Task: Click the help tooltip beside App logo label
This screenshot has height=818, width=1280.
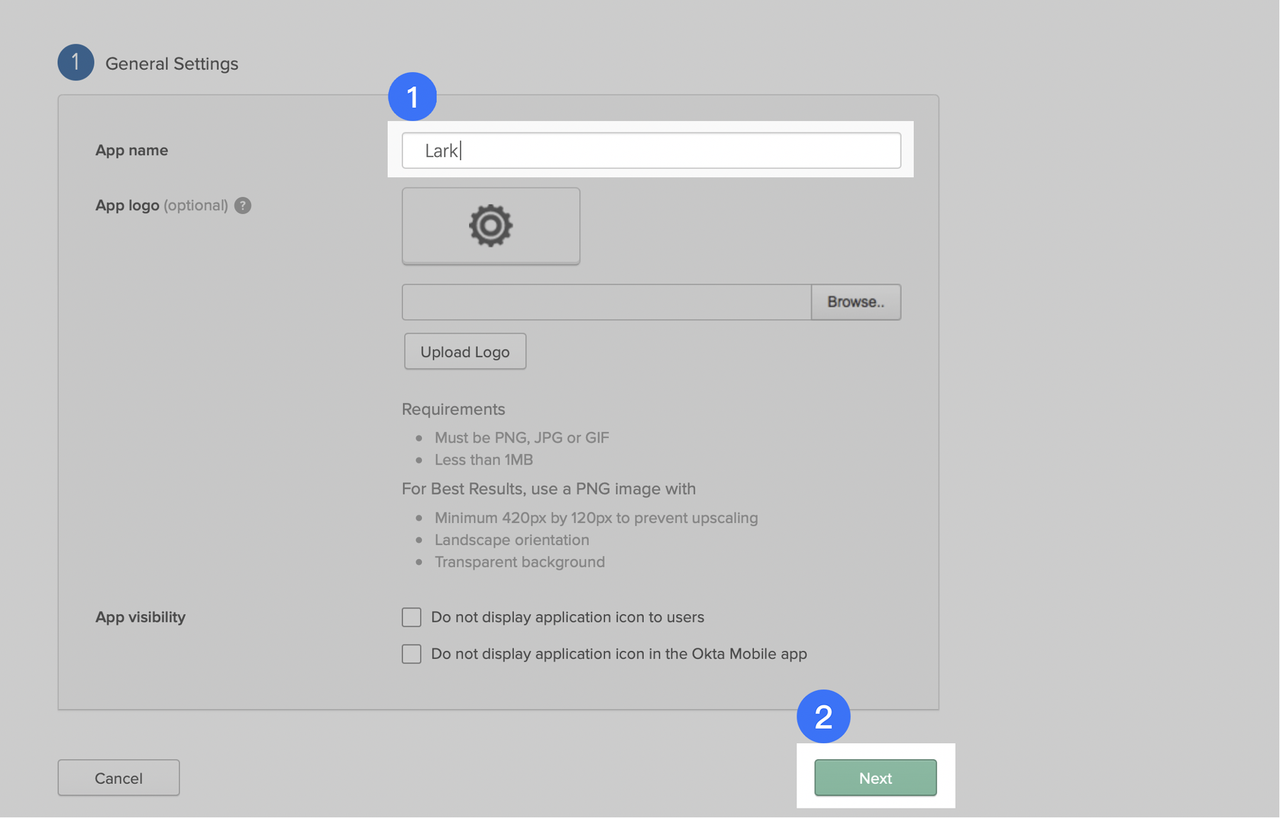Action: pyautogui.click(x=242, y=205)
